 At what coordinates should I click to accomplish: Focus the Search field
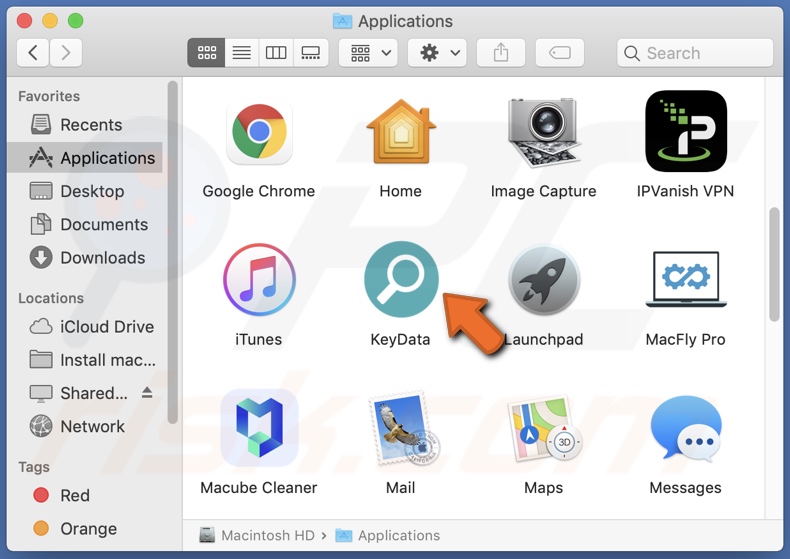click(695, 53)
